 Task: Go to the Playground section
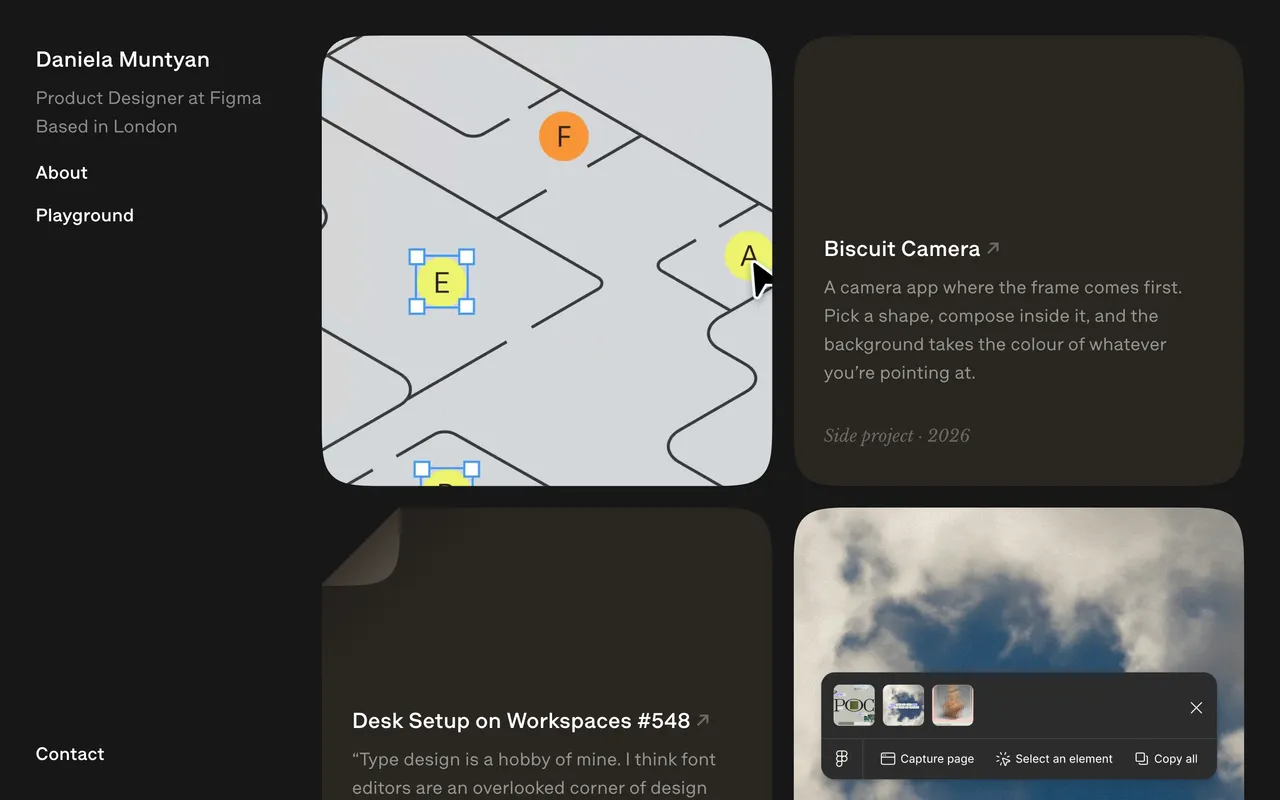pyautogui.click(x=85, y=216)
